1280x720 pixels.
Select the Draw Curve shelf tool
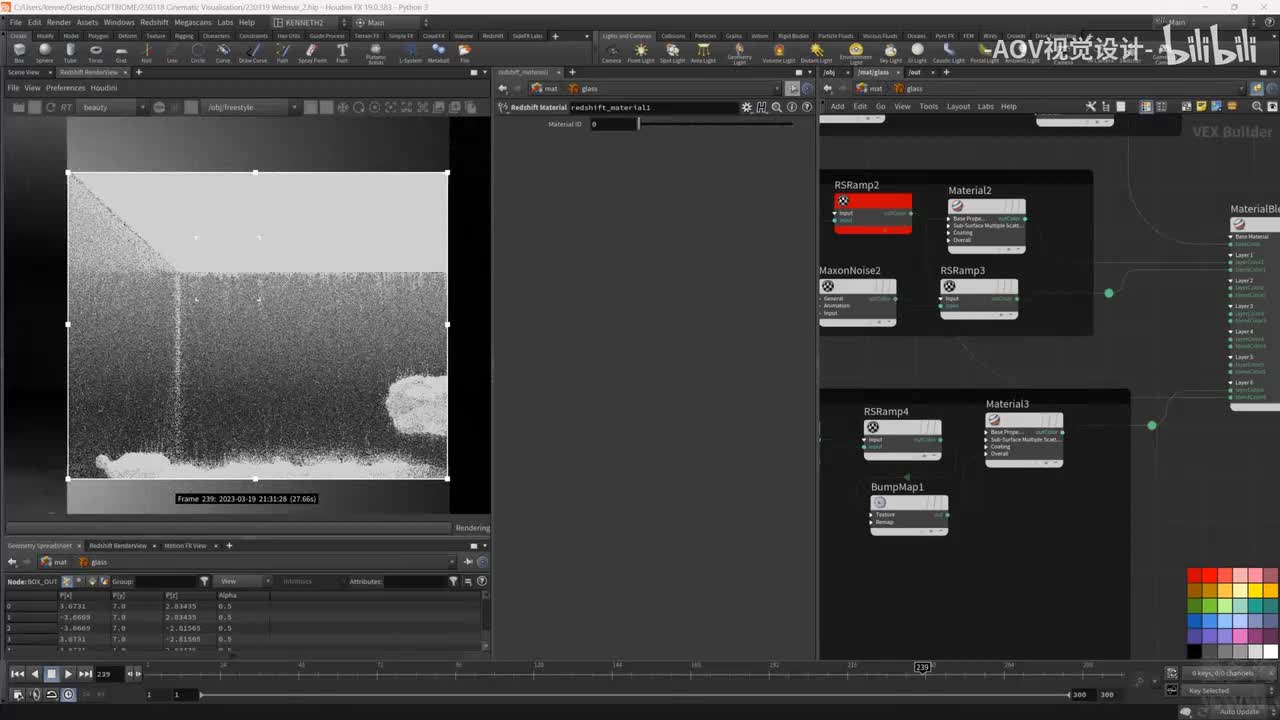click(252, 52)
